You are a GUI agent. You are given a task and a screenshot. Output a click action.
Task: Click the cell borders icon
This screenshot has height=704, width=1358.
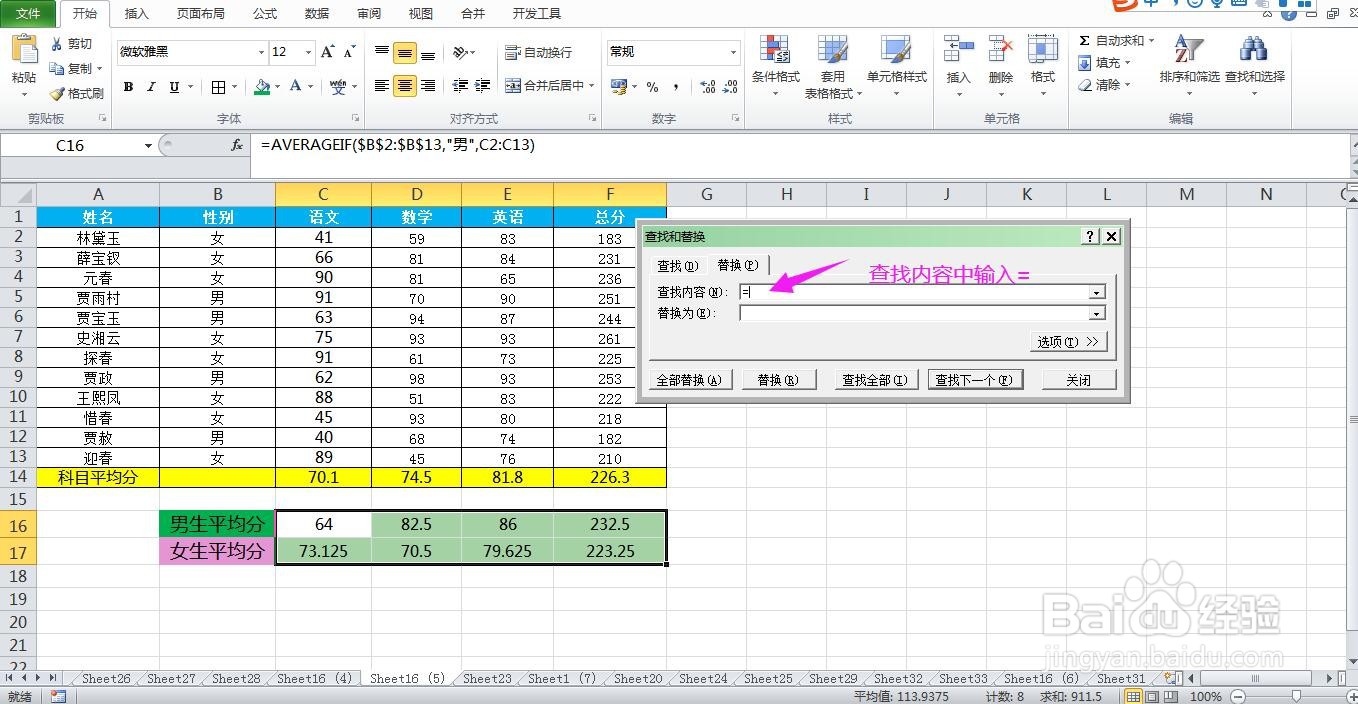pos(219,87)
